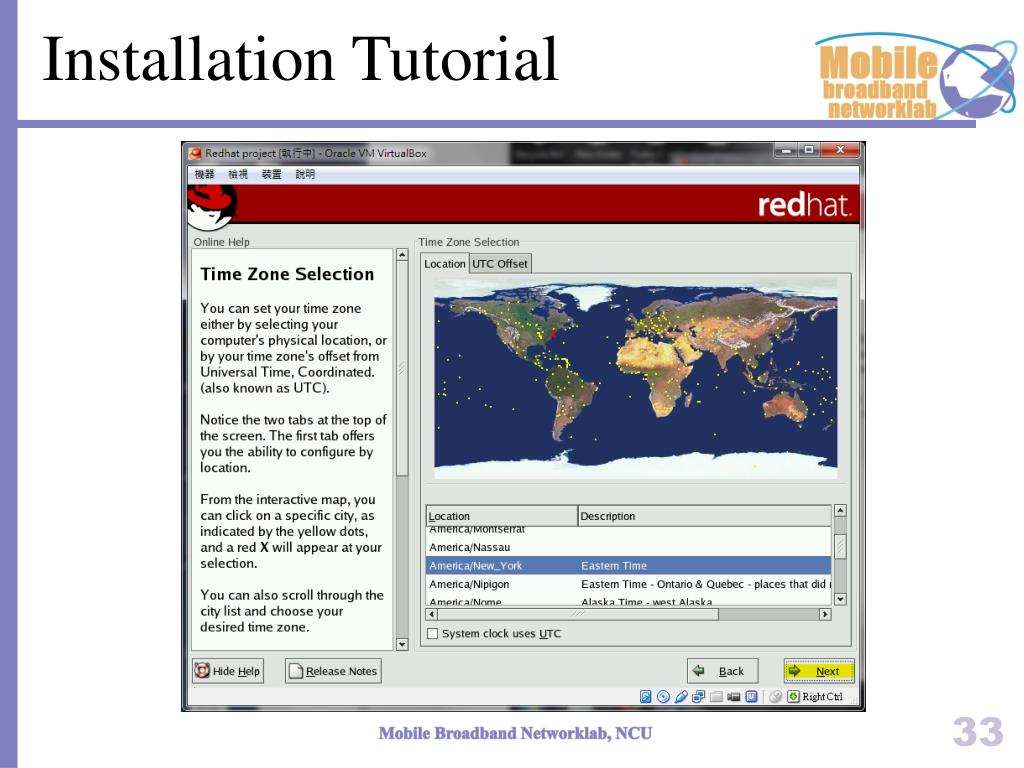
Task: Click the mouse integration status icon
Action: point(776,696)
